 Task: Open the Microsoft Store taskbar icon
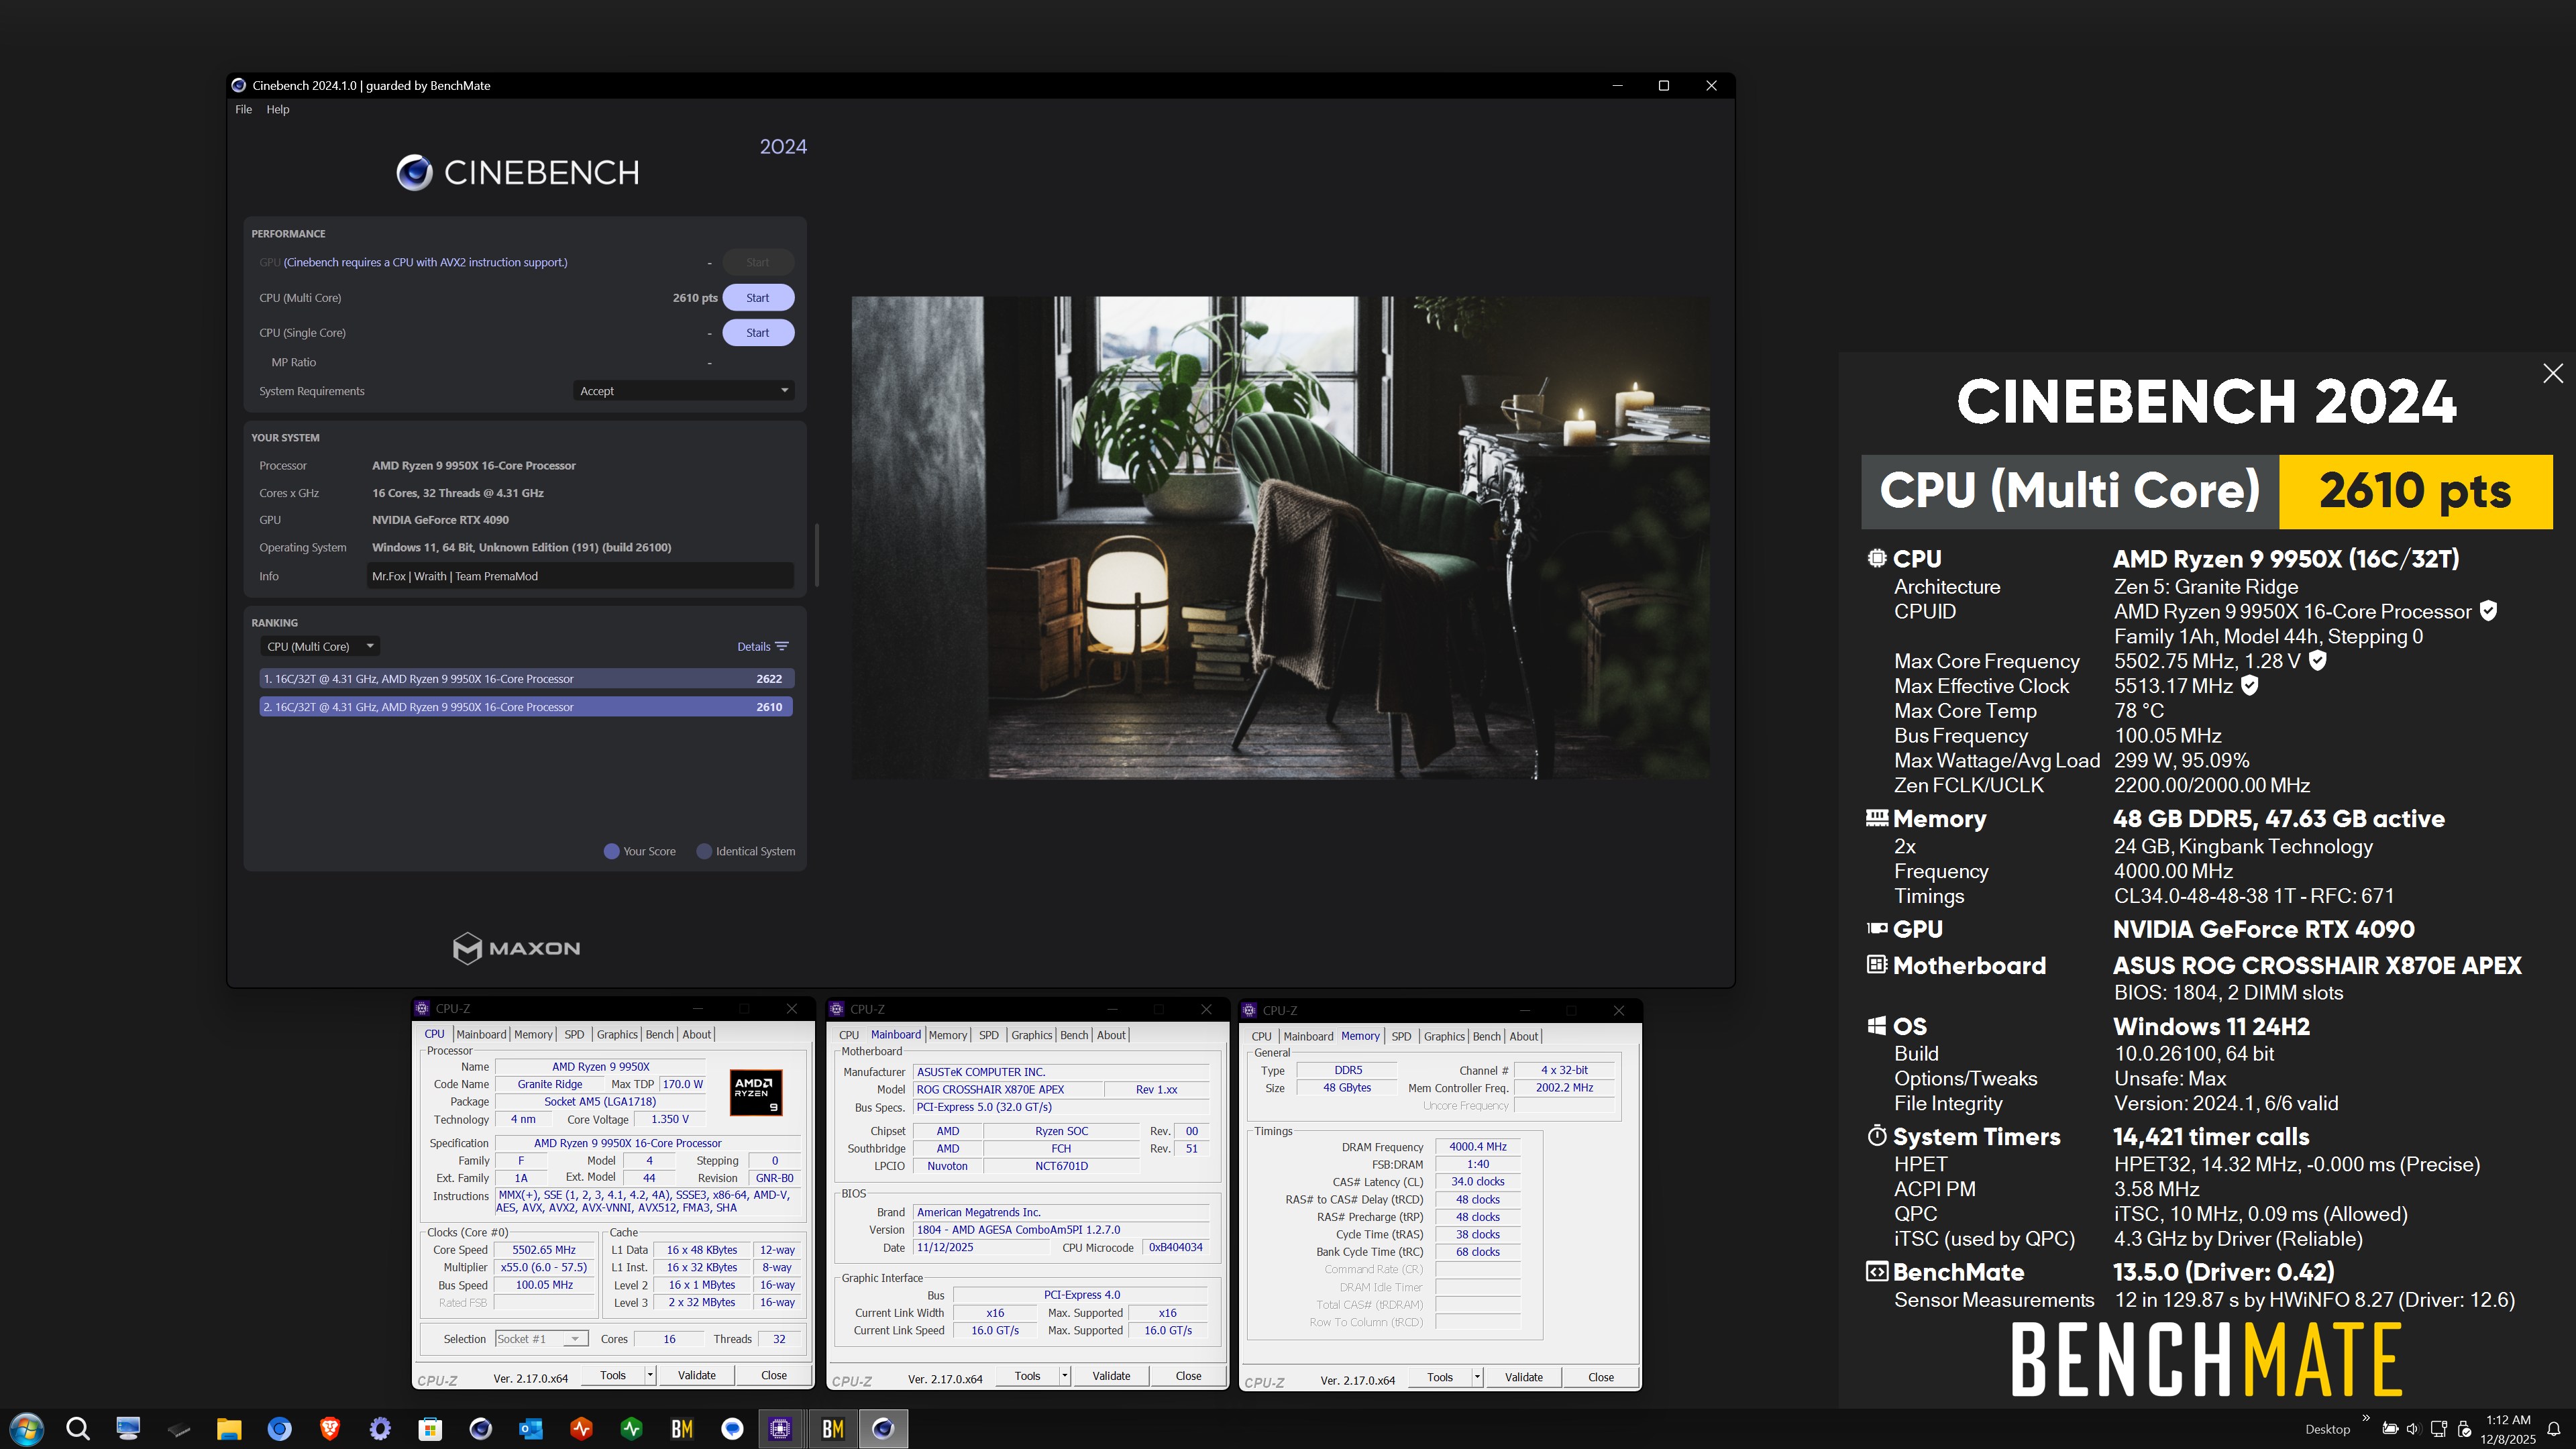coord(430,1428)
